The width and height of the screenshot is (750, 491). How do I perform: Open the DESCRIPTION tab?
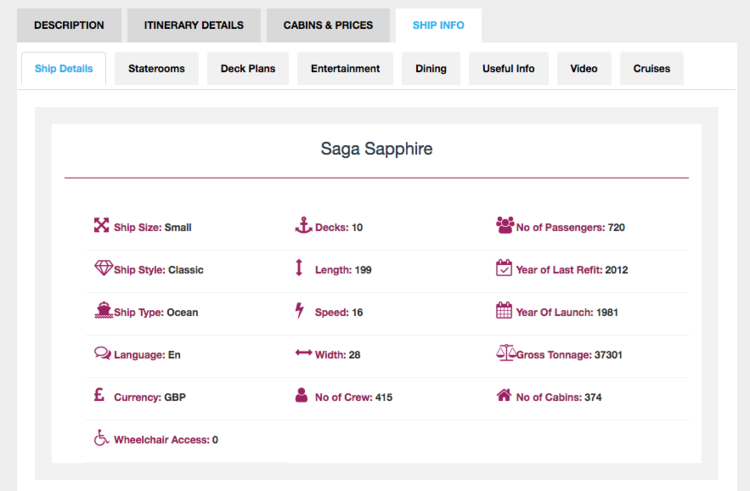(x=69, y=25)
